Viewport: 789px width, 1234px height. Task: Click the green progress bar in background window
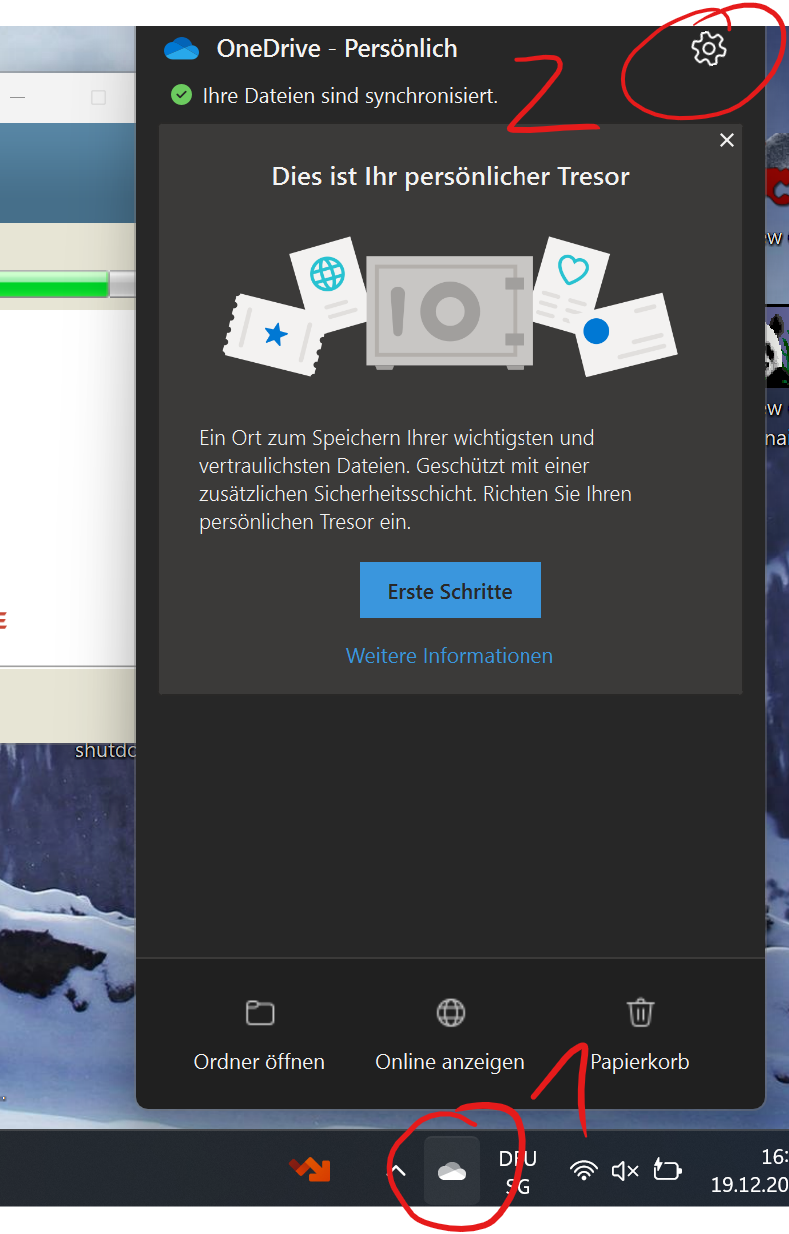55,284
